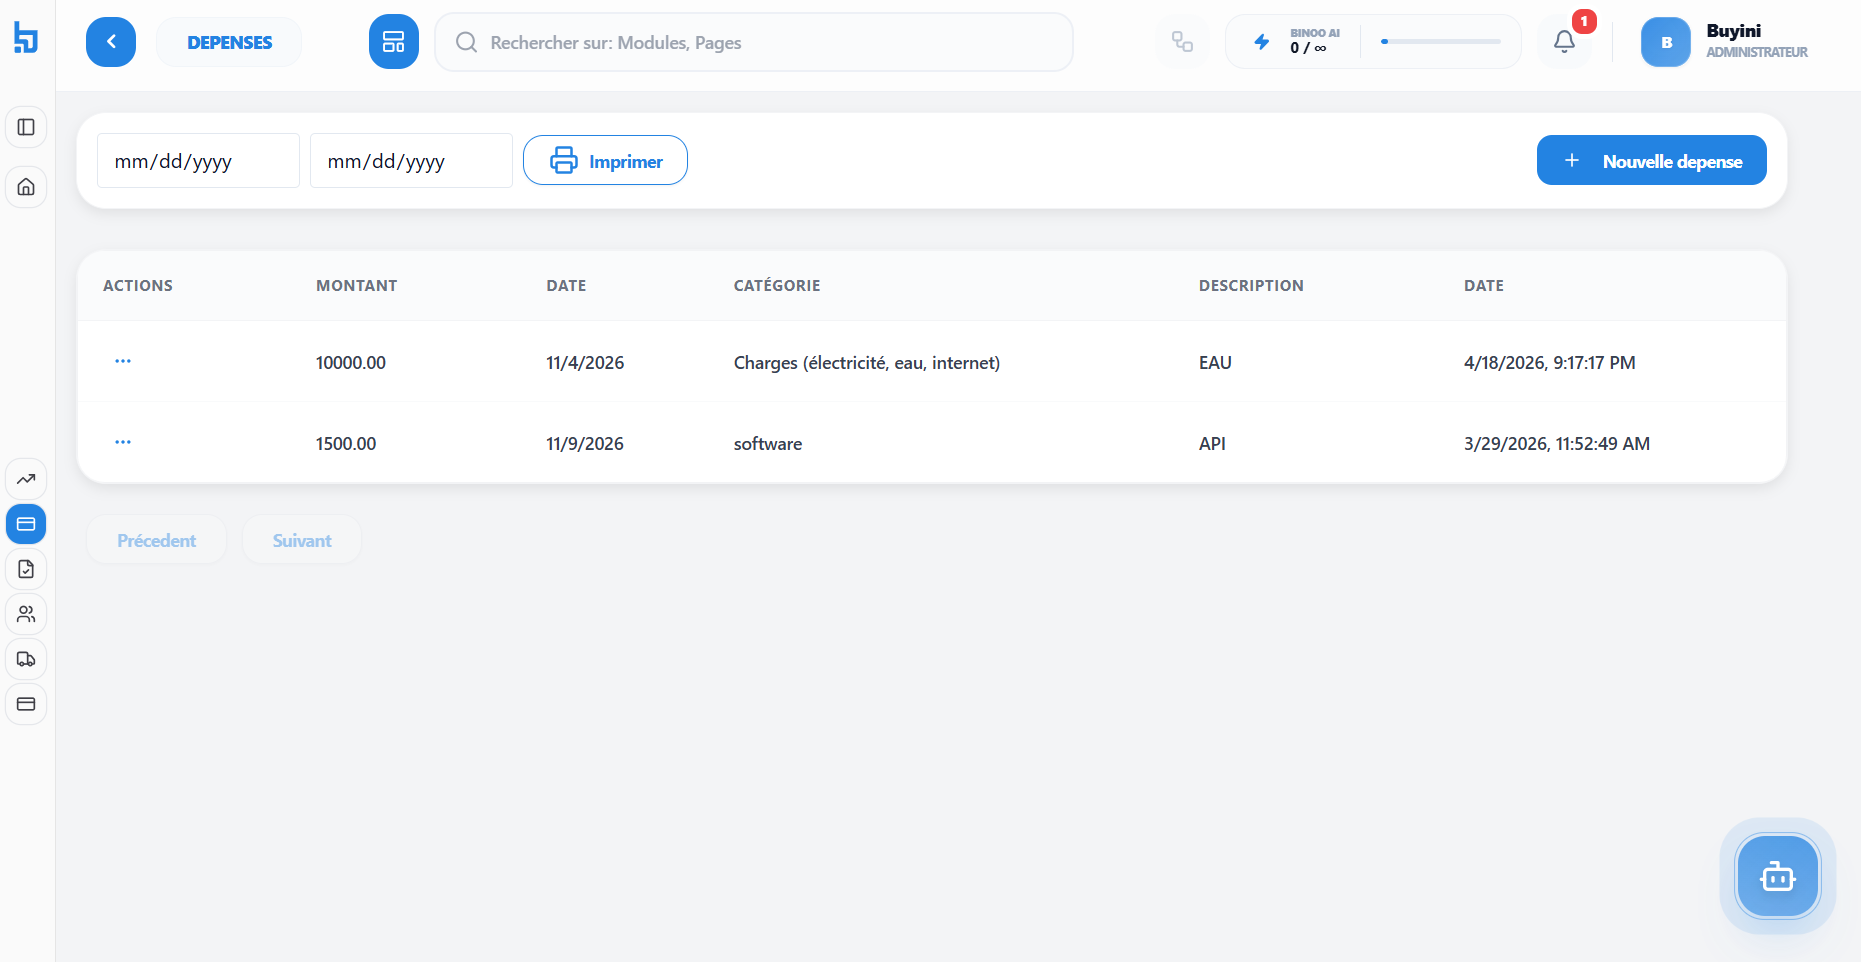1861x962 pixels.
Task: Click timestamp 3/29/2026, 11:52:49 AM
Action: tap(1557, 444)
